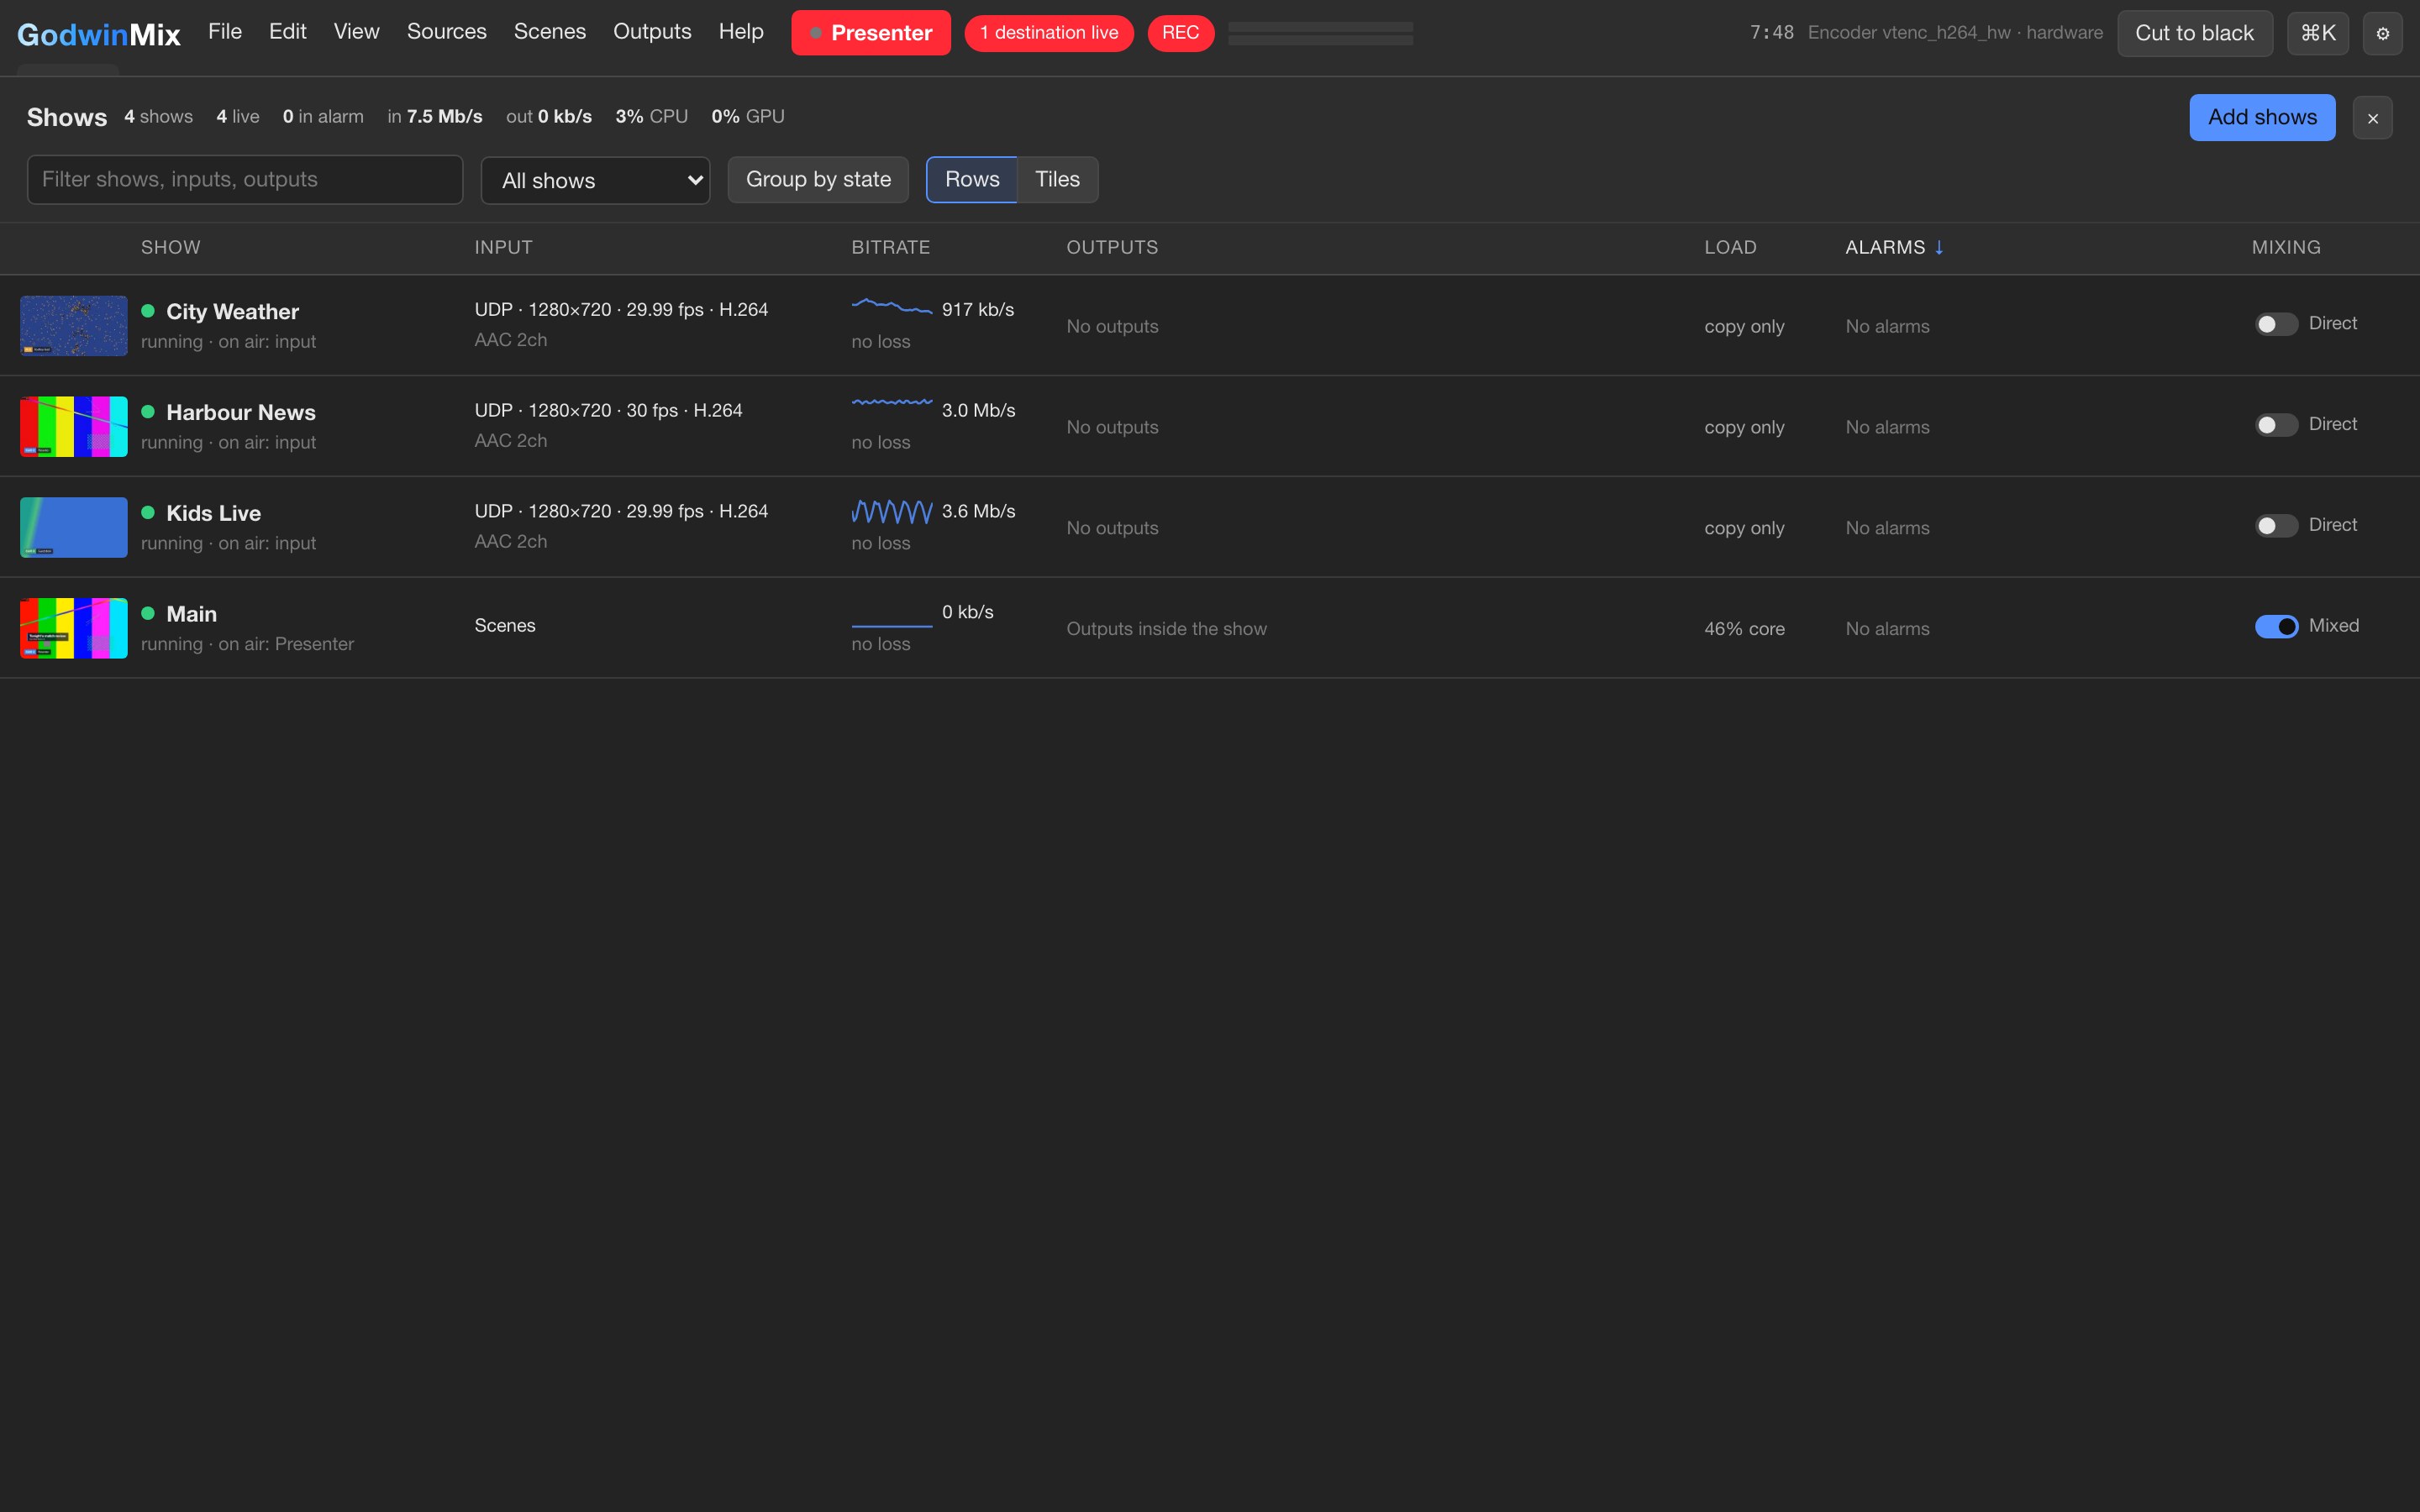This screenshot has width=2420, height=1512.
Task: Click the audio level meter bar in header
Action: pyautogui.click(x=1320, y=33)
